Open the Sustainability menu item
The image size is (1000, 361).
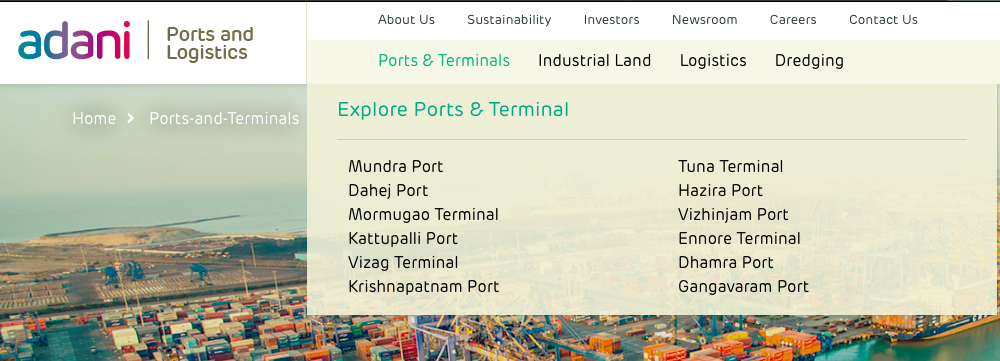tap(509, 20)
